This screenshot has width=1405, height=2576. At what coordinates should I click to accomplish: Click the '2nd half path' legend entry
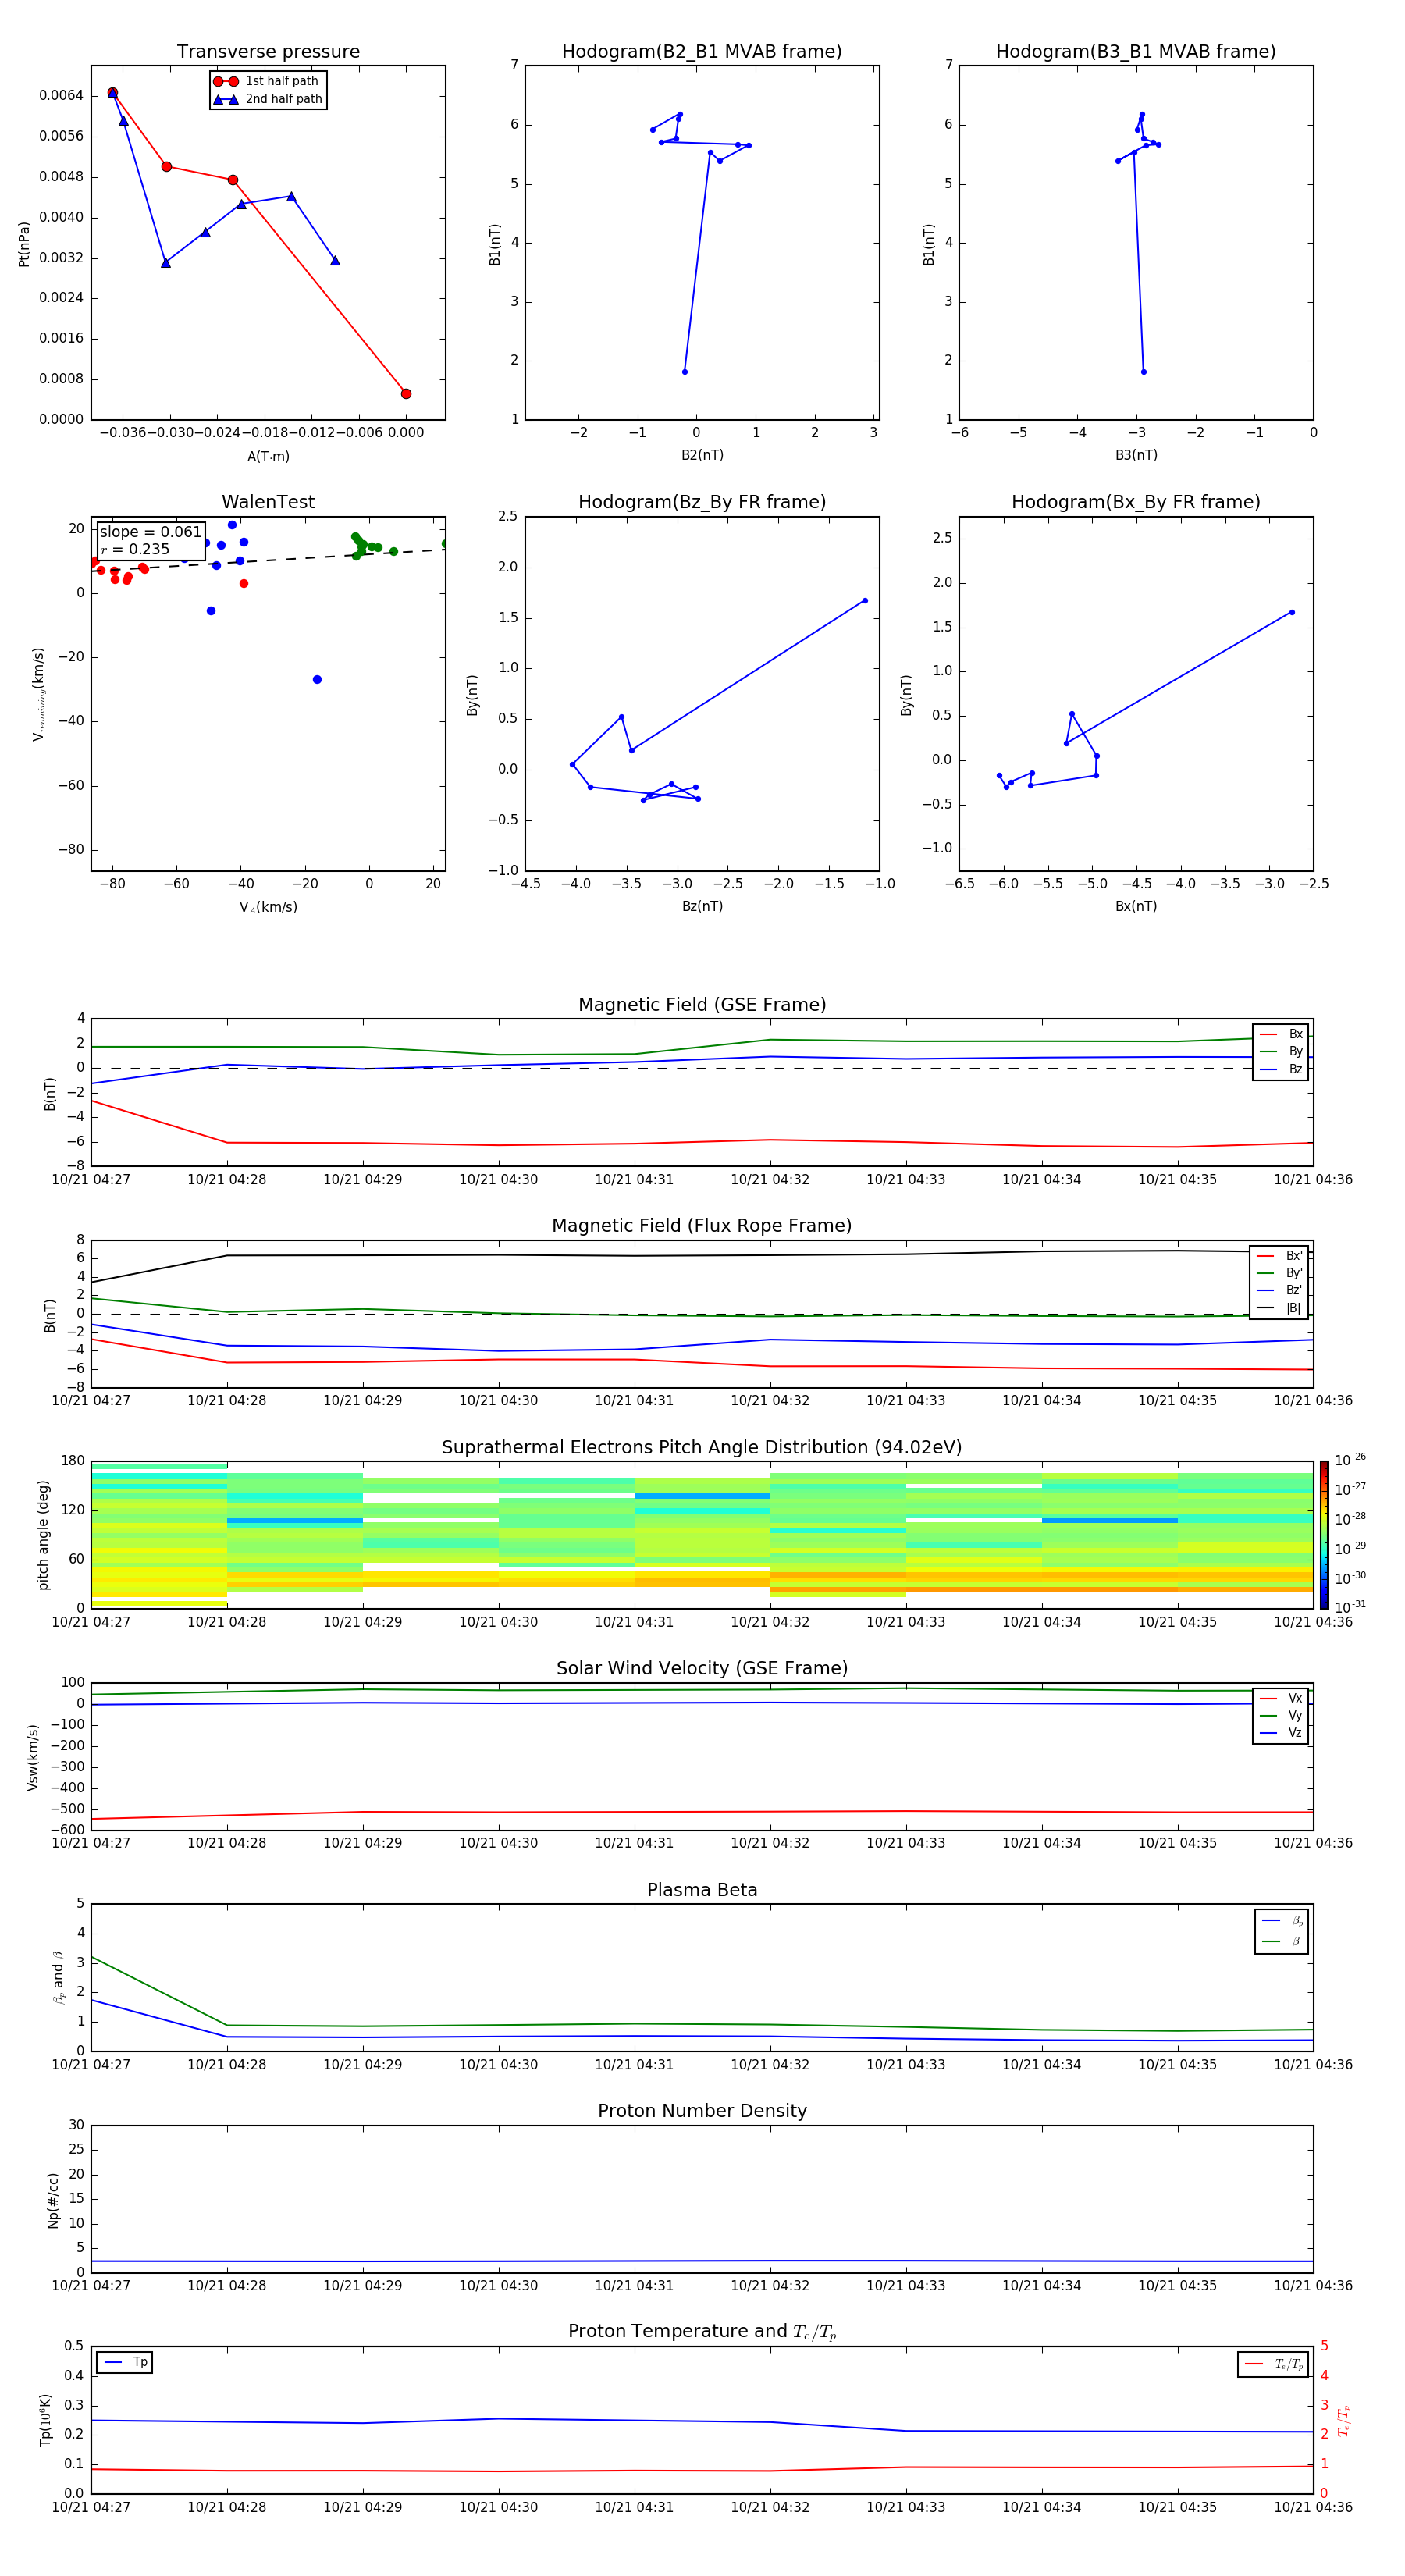coord(268,99)
